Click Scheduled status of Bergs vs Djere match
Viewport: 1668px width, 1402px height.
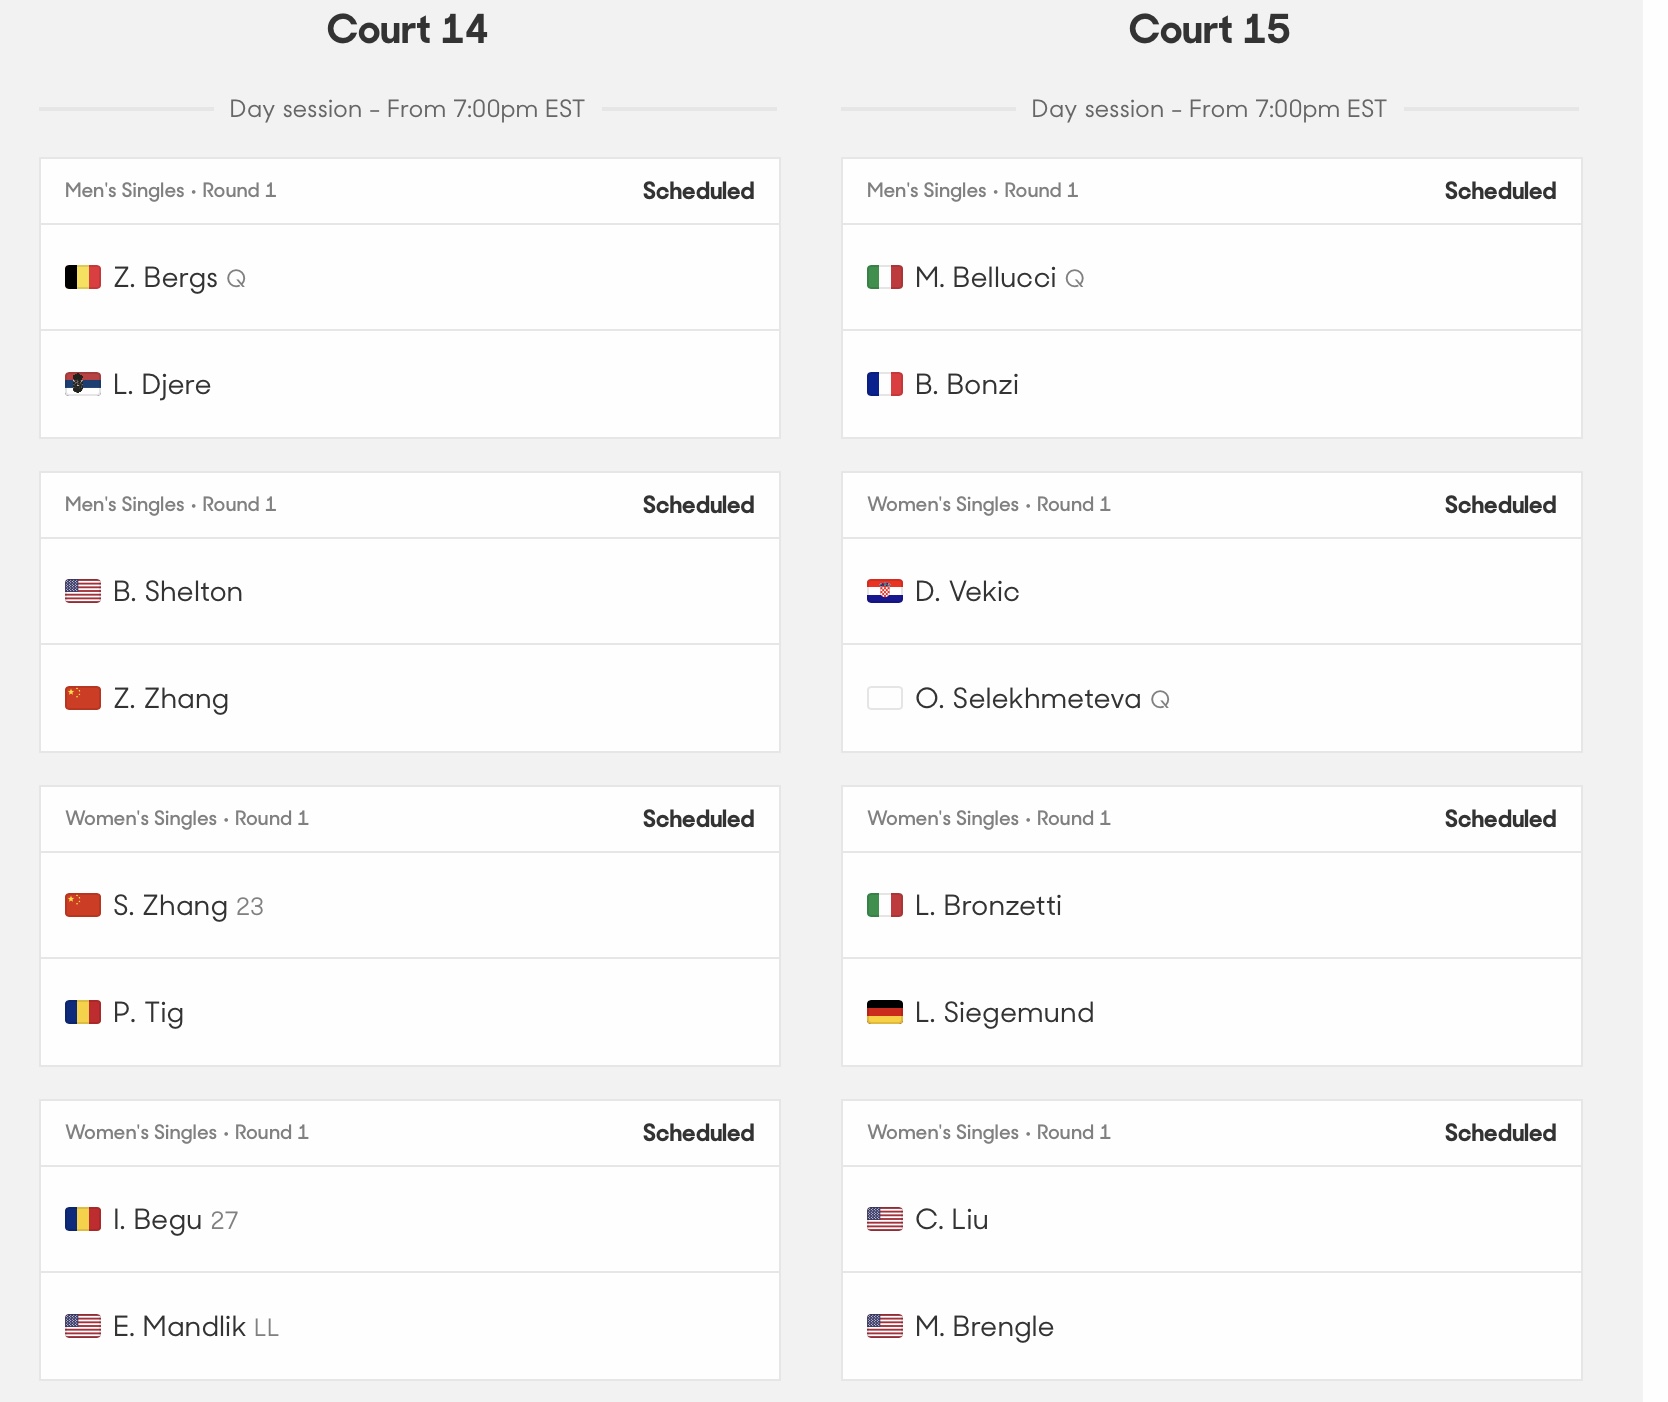point(698,191)
